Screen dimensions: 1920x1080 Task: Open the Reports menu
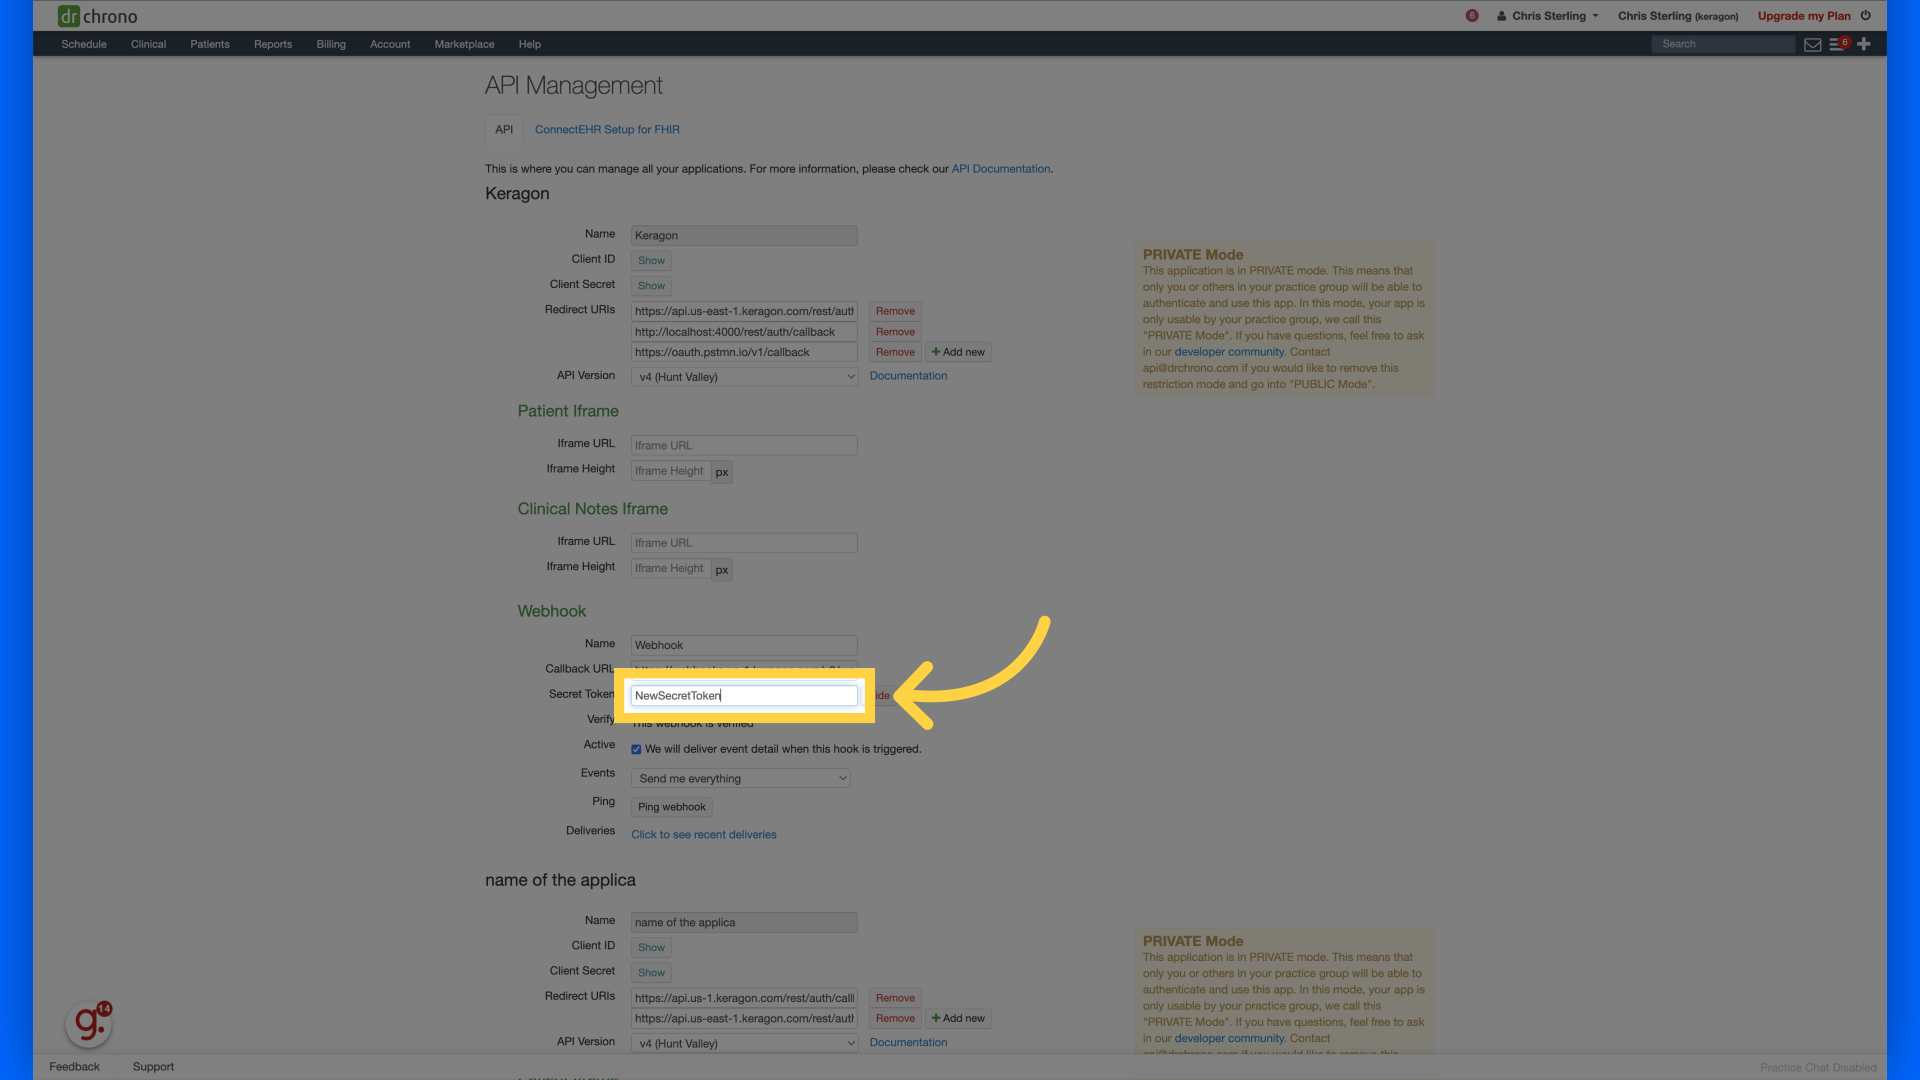pyautogui.click(x=273, y=44)
